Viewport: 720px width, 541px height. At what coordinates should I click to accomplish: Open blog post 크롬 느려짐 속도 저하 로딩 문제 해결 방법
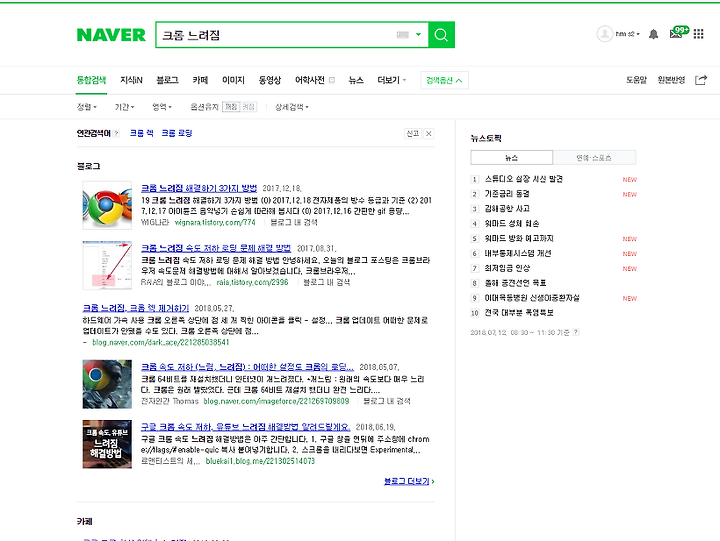pos(216,248)
